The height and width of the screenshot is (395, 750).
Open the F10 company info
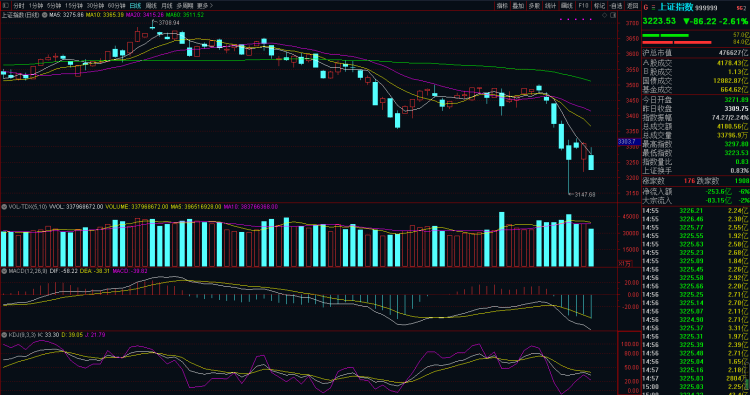click(x=583, y=6)
